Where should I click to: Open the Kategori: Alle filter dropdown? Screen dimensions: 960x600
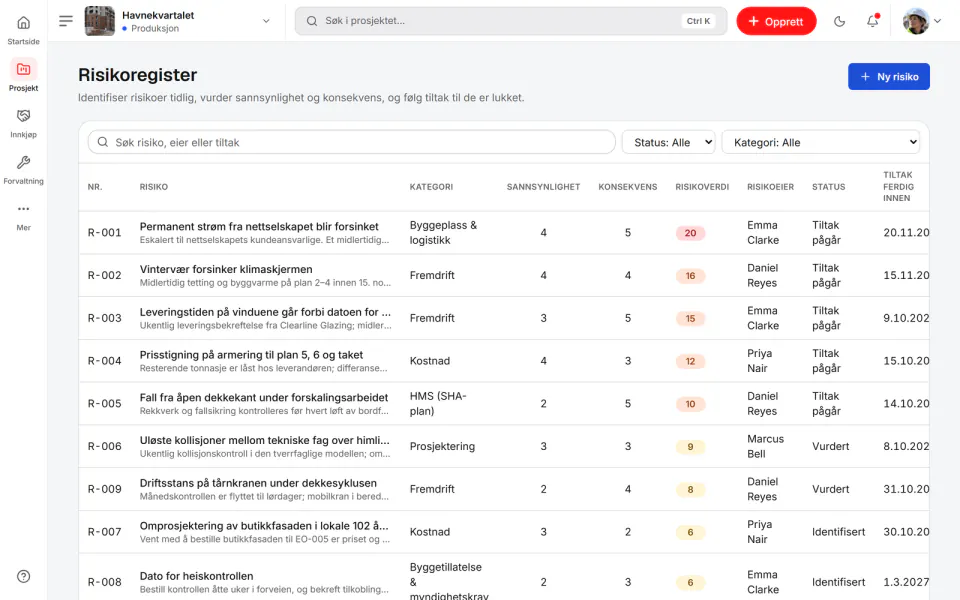pos(821,142)
